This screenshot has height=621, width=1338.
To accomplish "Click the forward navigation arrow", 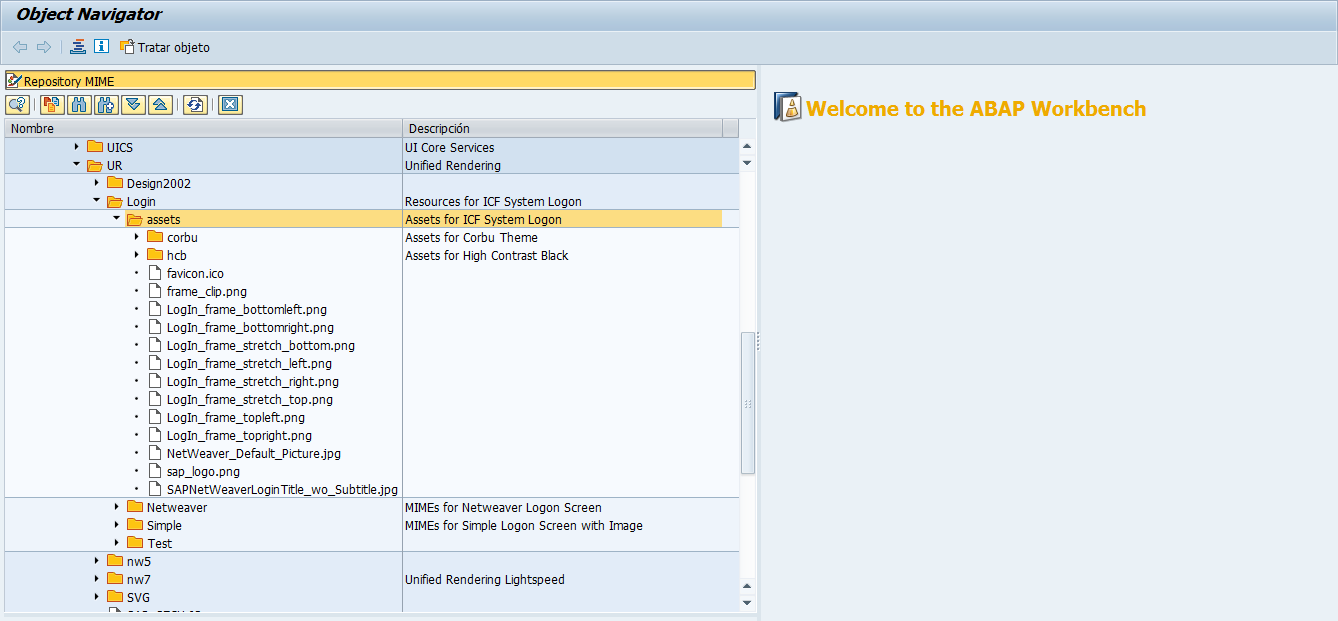I will click(43, 46).
